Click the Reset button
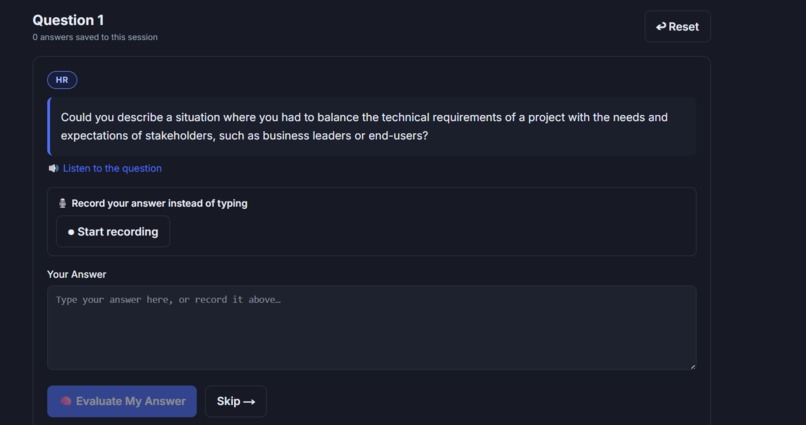806x425 pixels. click(677, 27)
